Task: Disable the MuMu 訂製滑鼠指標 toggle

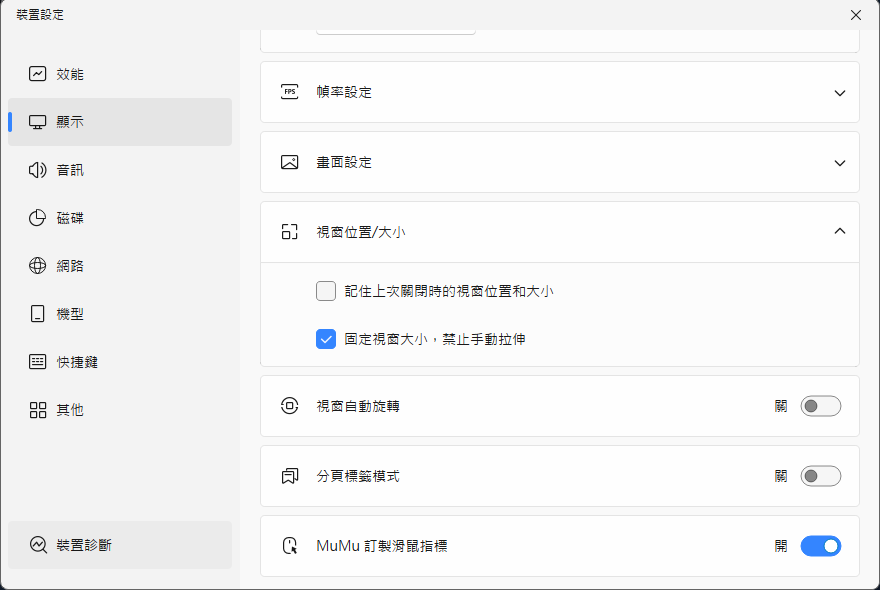Action: coord(820,546)
